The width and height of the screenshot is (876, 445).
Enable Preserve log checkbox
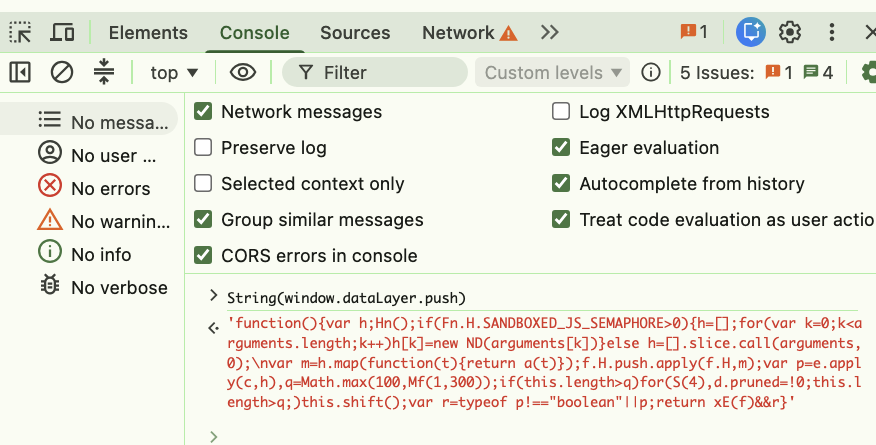point(203,147)
